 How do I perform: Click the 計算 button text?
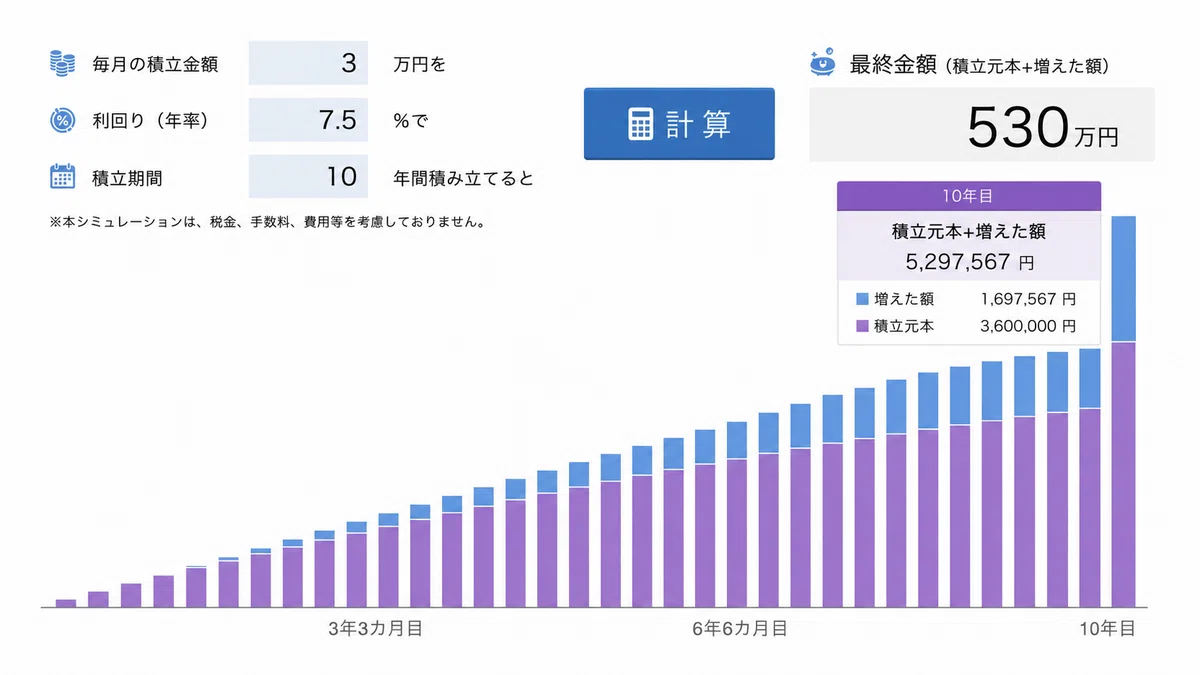[x=699, y=124]
